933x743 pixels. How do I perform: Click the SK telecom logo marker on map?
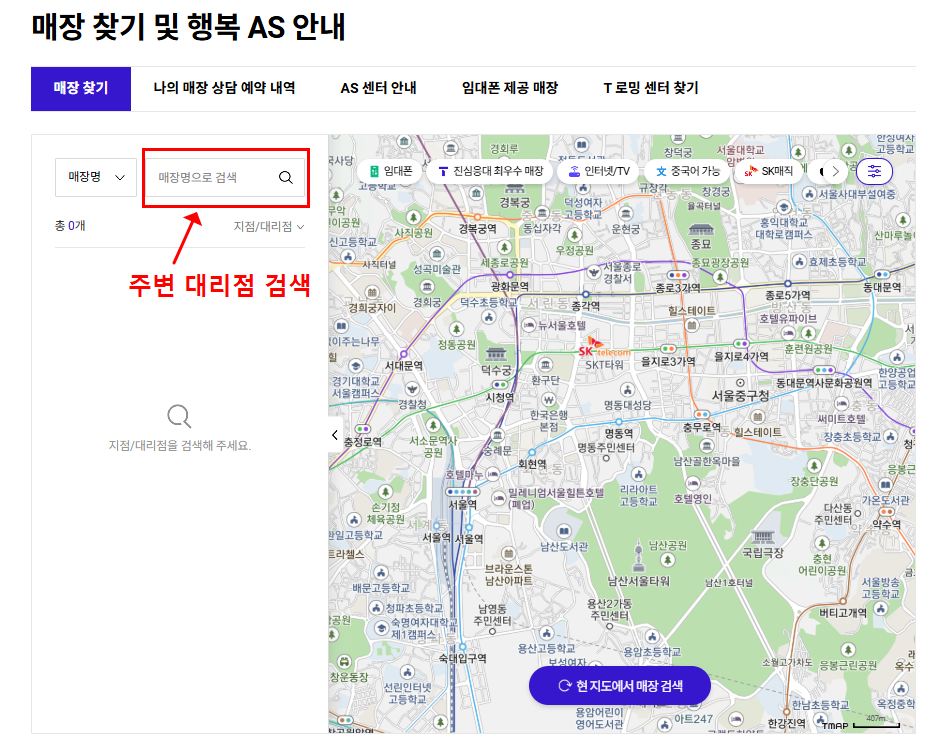pos(603,347)
